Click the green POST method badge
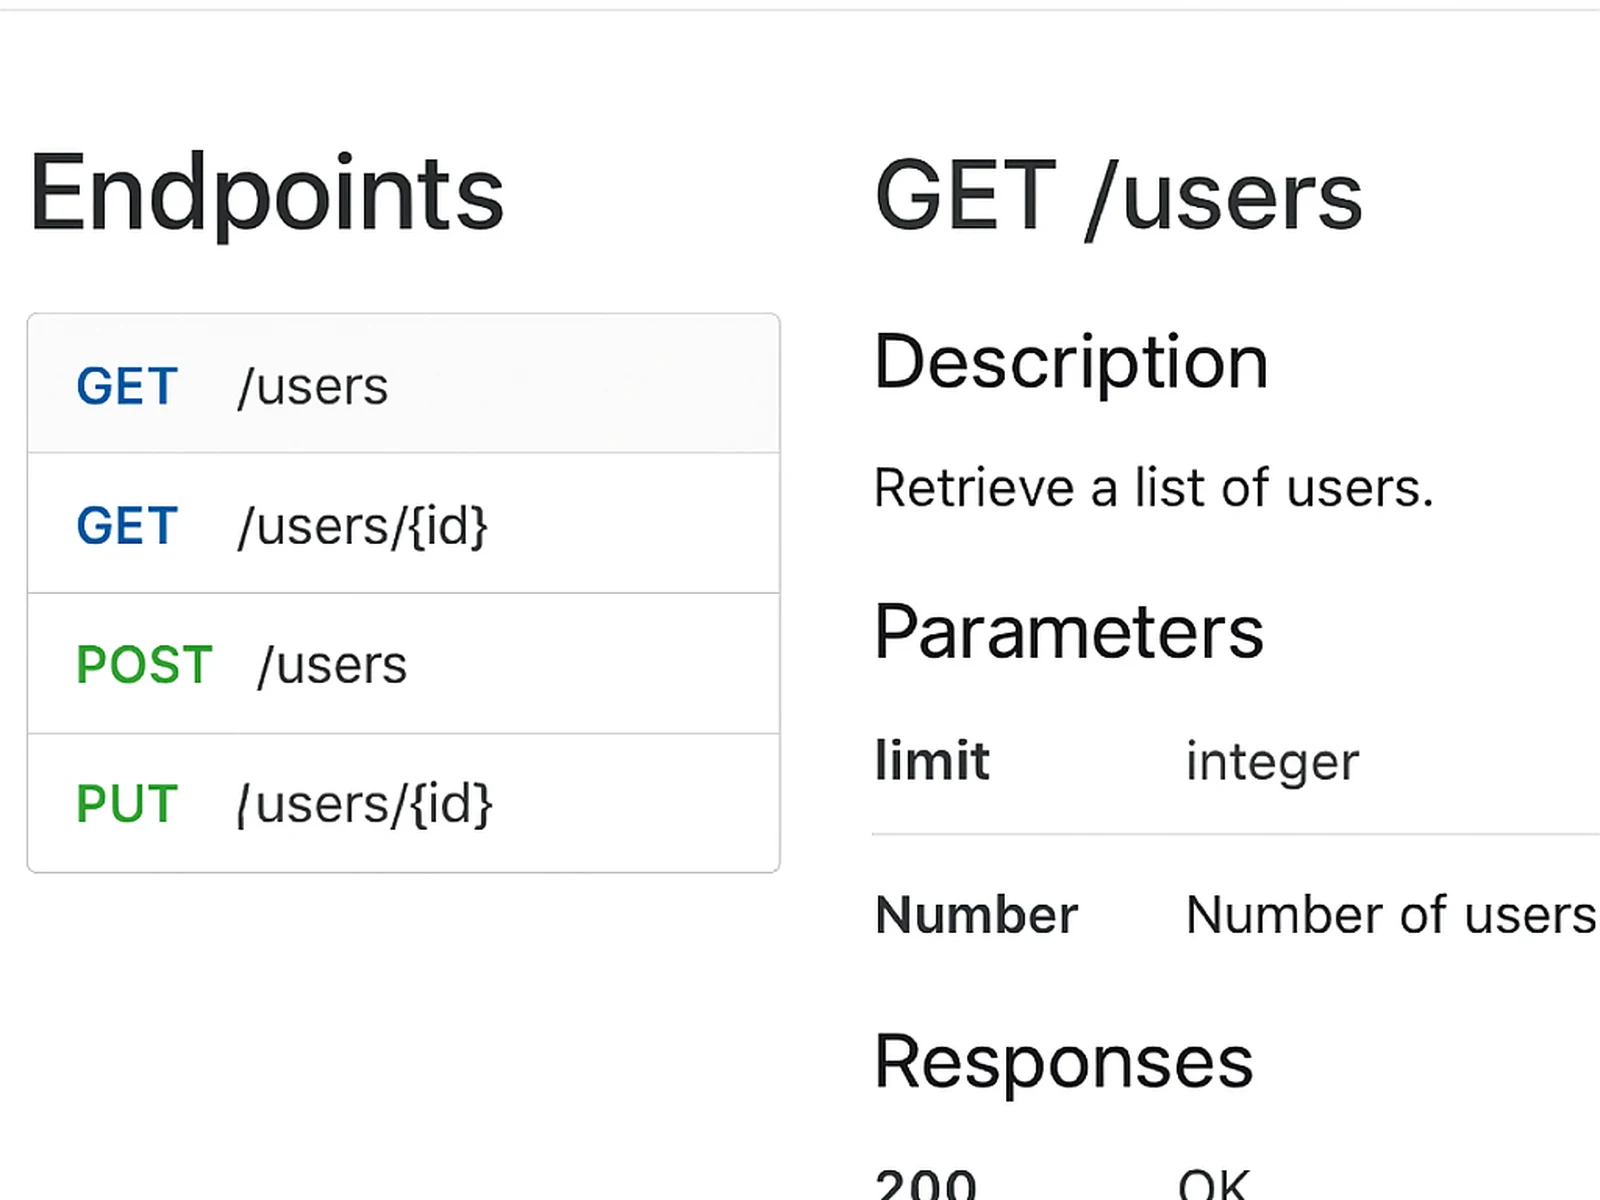Screen dimensions: 1600x1200 143,663
